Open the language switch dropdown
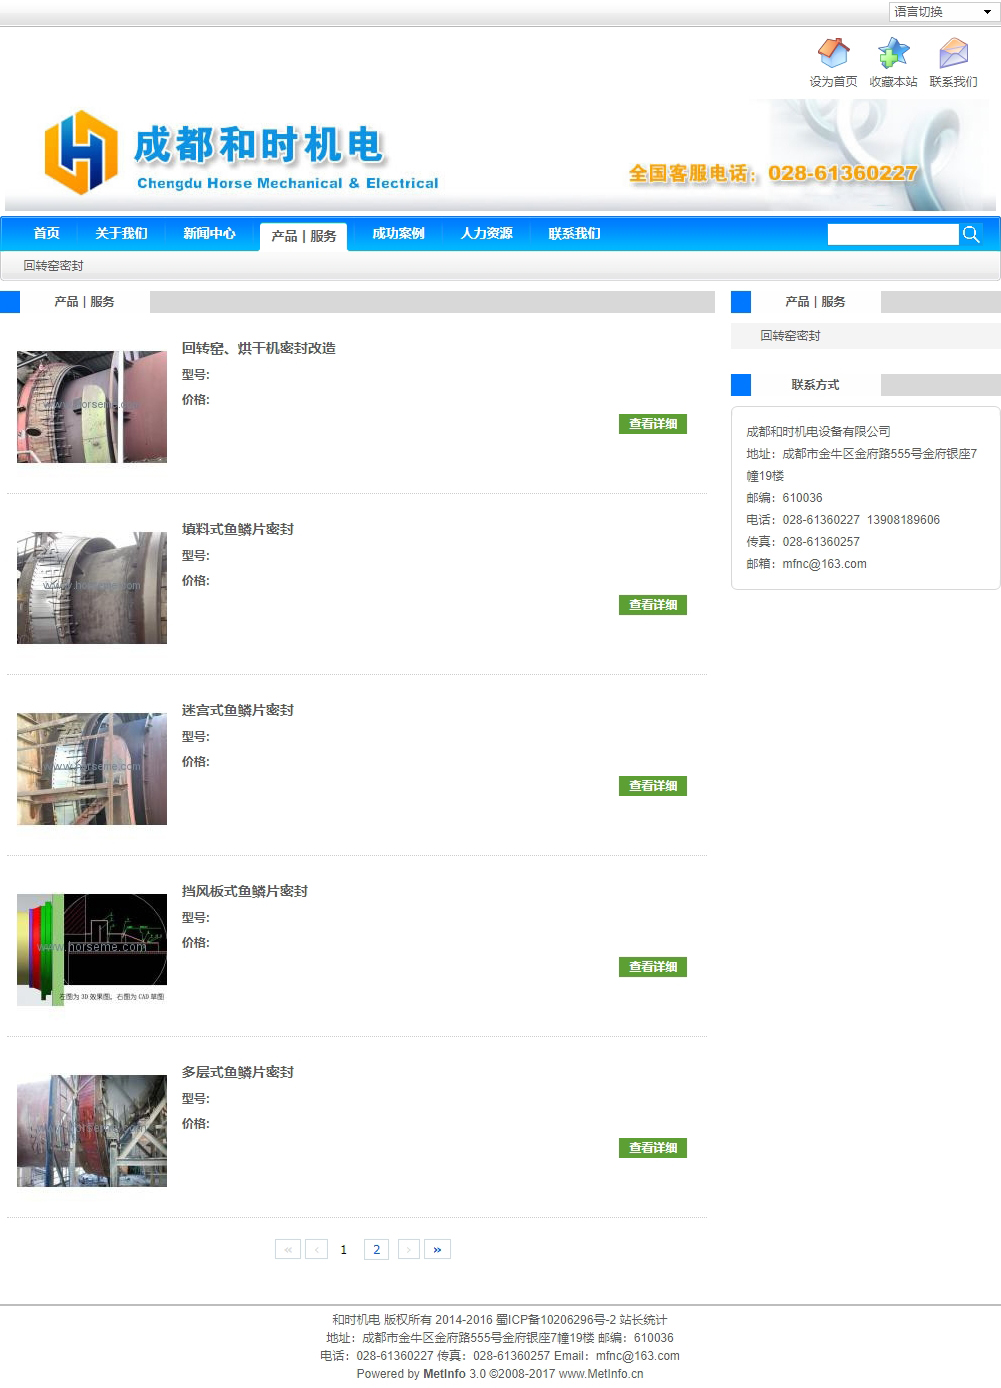The height and width of the screenshot is (1388, 1001). click(942, 12)
